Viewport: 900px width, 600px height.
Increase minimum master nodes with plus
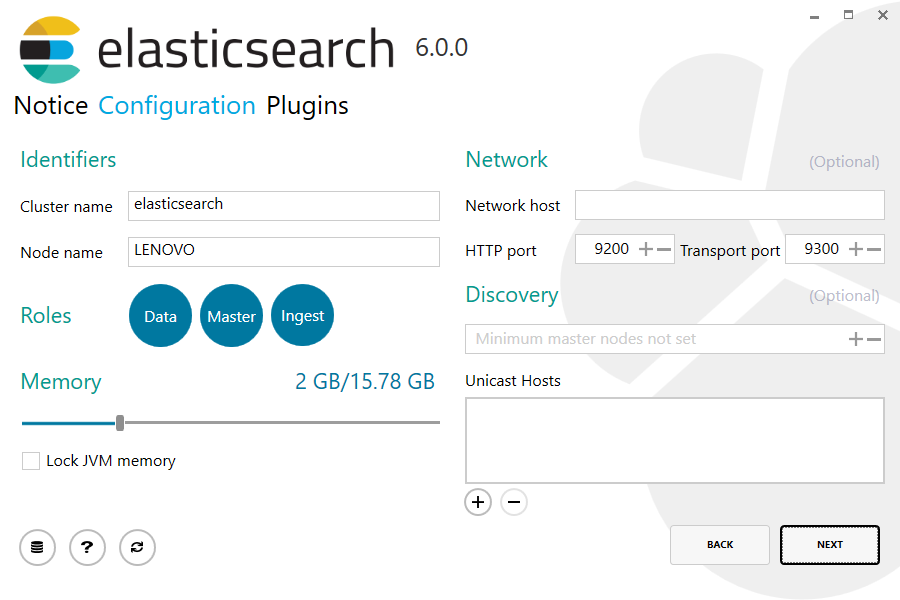tap(856, 339)
